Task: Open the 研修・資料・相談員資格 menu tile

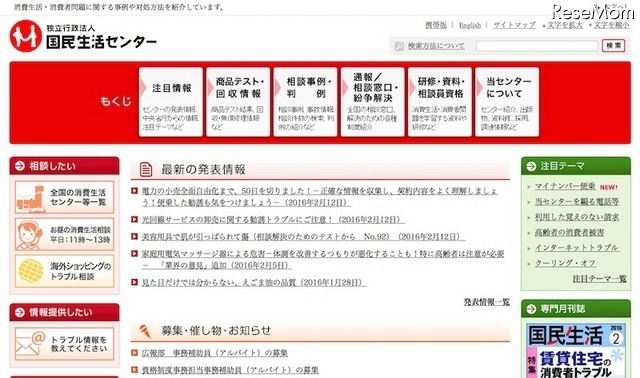Action: click(440, 102)
